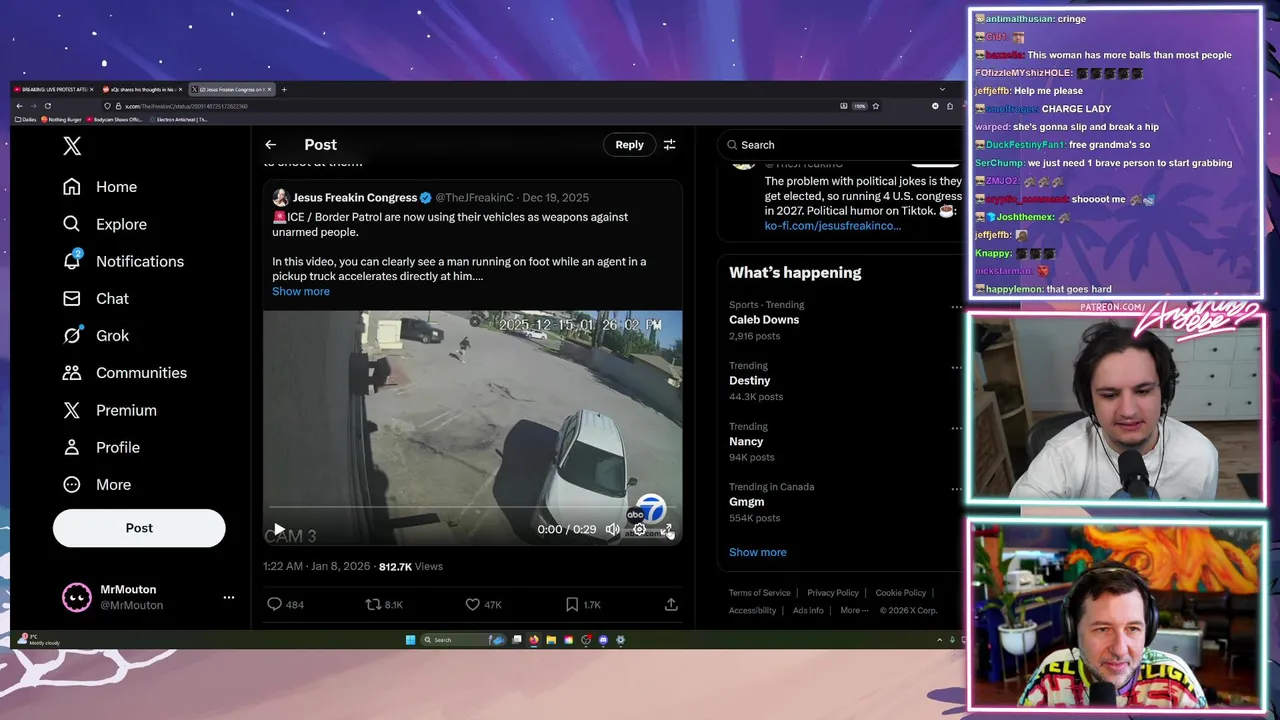This screenshot has width=1280, height=720.
Task: Open Nothing Burger bookmark
Action: pyautogui.click(x=61, y=120)
